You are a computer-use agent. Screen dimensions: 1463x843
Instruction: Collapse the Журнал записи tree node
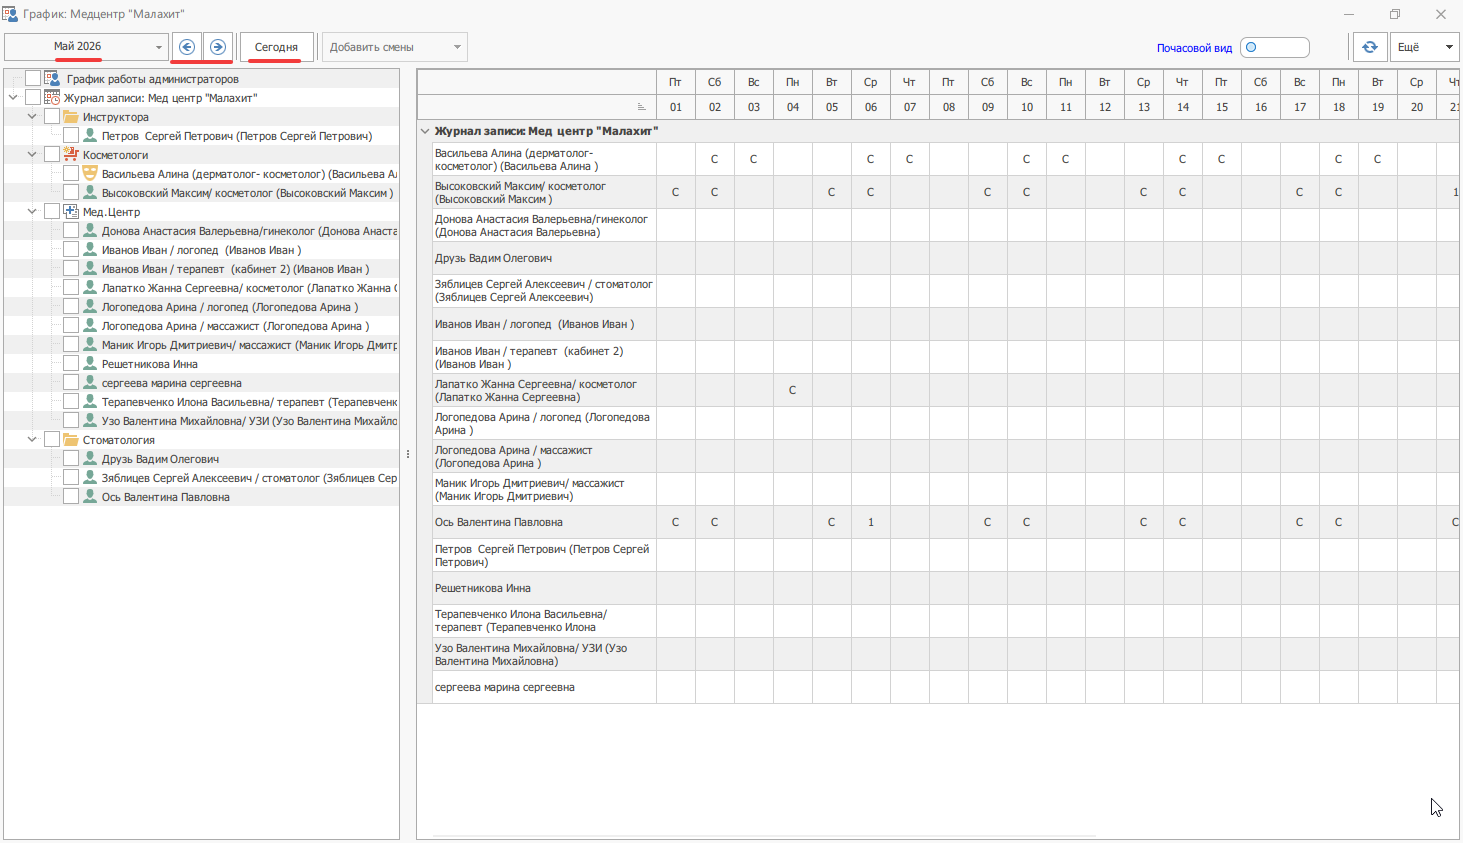[13, 98]
